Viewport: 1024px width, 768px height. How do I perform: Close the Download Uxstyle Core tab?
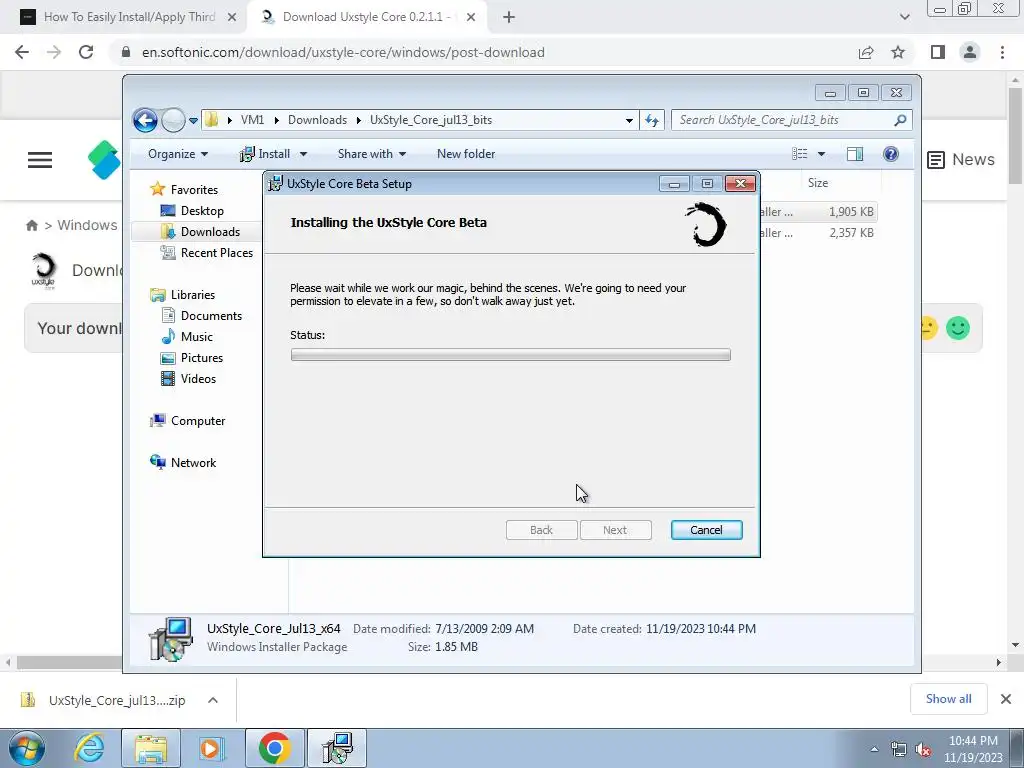click(471, 17)
